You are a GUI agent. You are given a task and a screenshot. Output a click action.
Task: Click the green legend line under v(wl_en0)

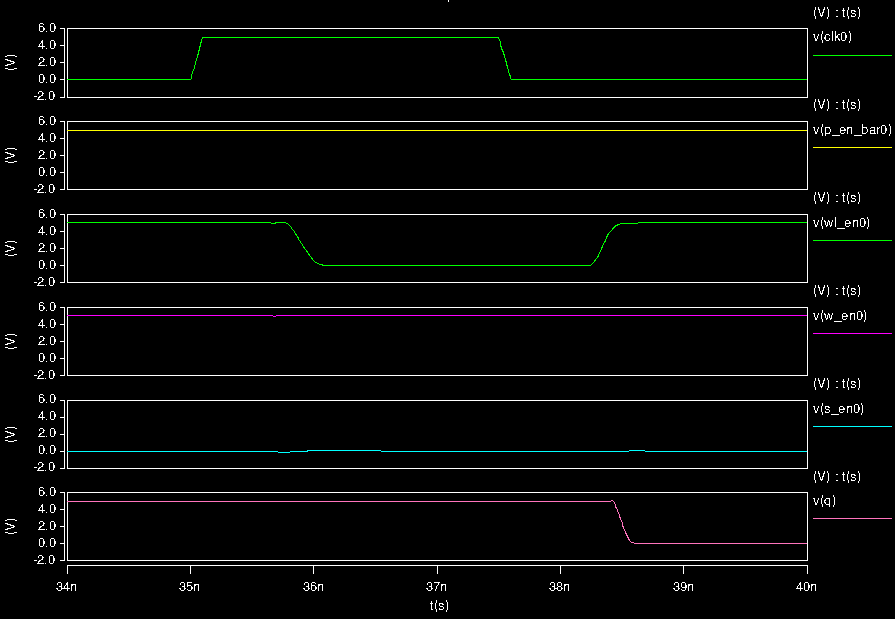(x=852, y=241)
